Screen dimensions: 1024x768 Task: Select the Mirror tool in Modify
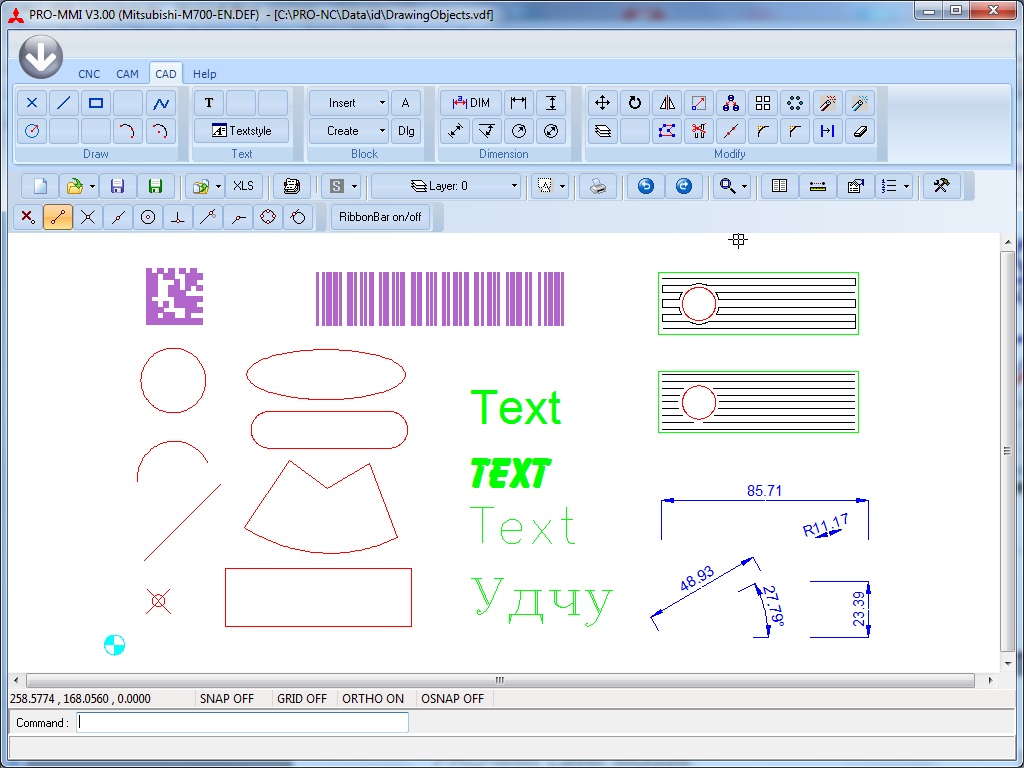[667, 103]
